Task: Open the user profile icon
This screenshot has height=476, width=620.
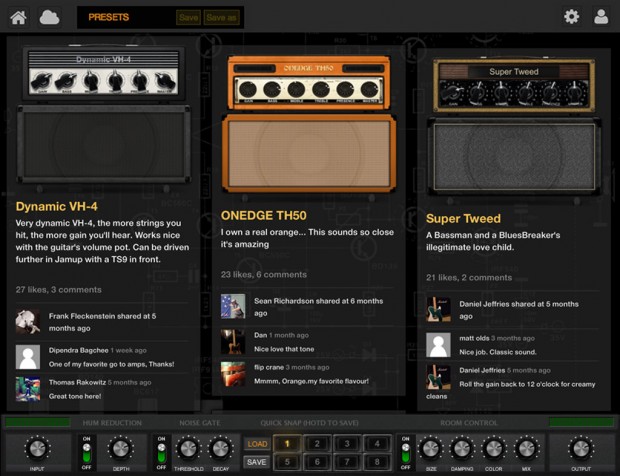Action: pyautogui.click(x=601, y=16)
